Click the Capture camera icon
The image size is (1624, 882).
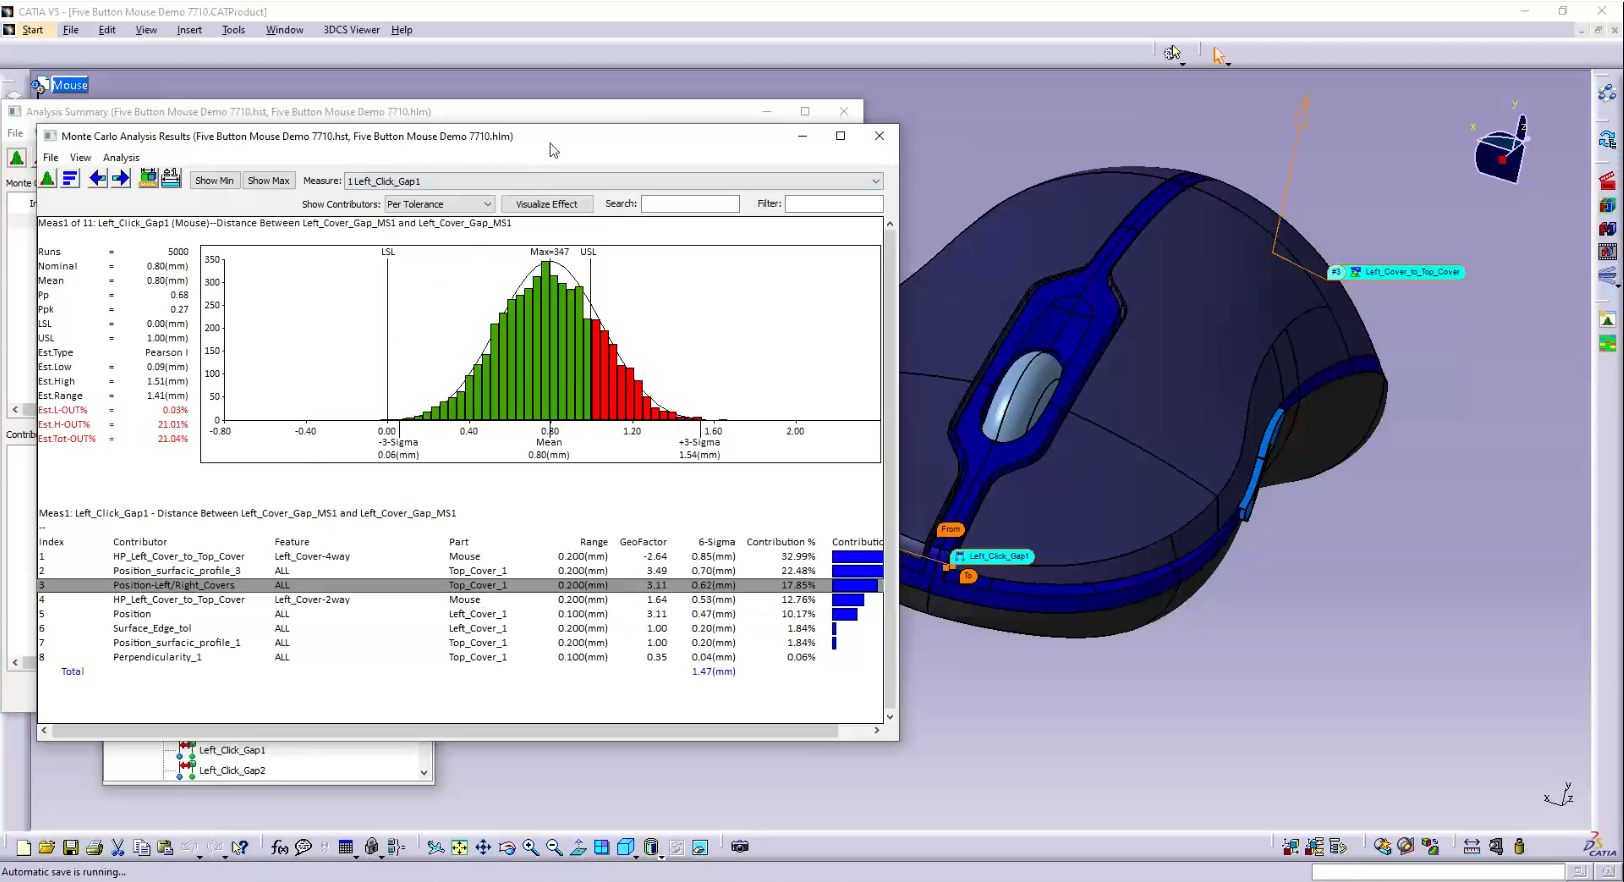click(740, 847)
